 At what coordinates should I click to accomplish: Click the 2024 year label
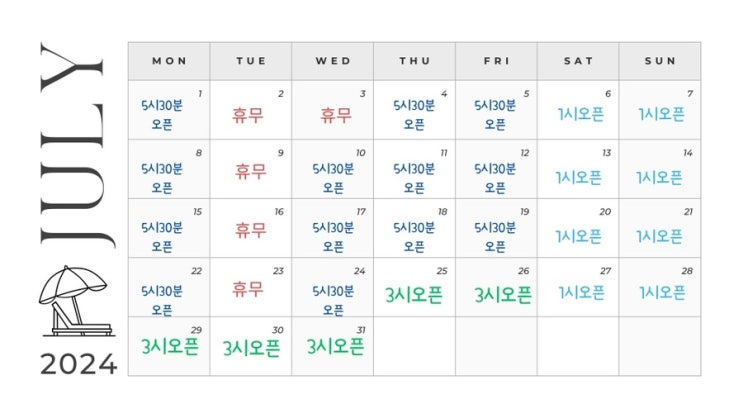[78, 365]
